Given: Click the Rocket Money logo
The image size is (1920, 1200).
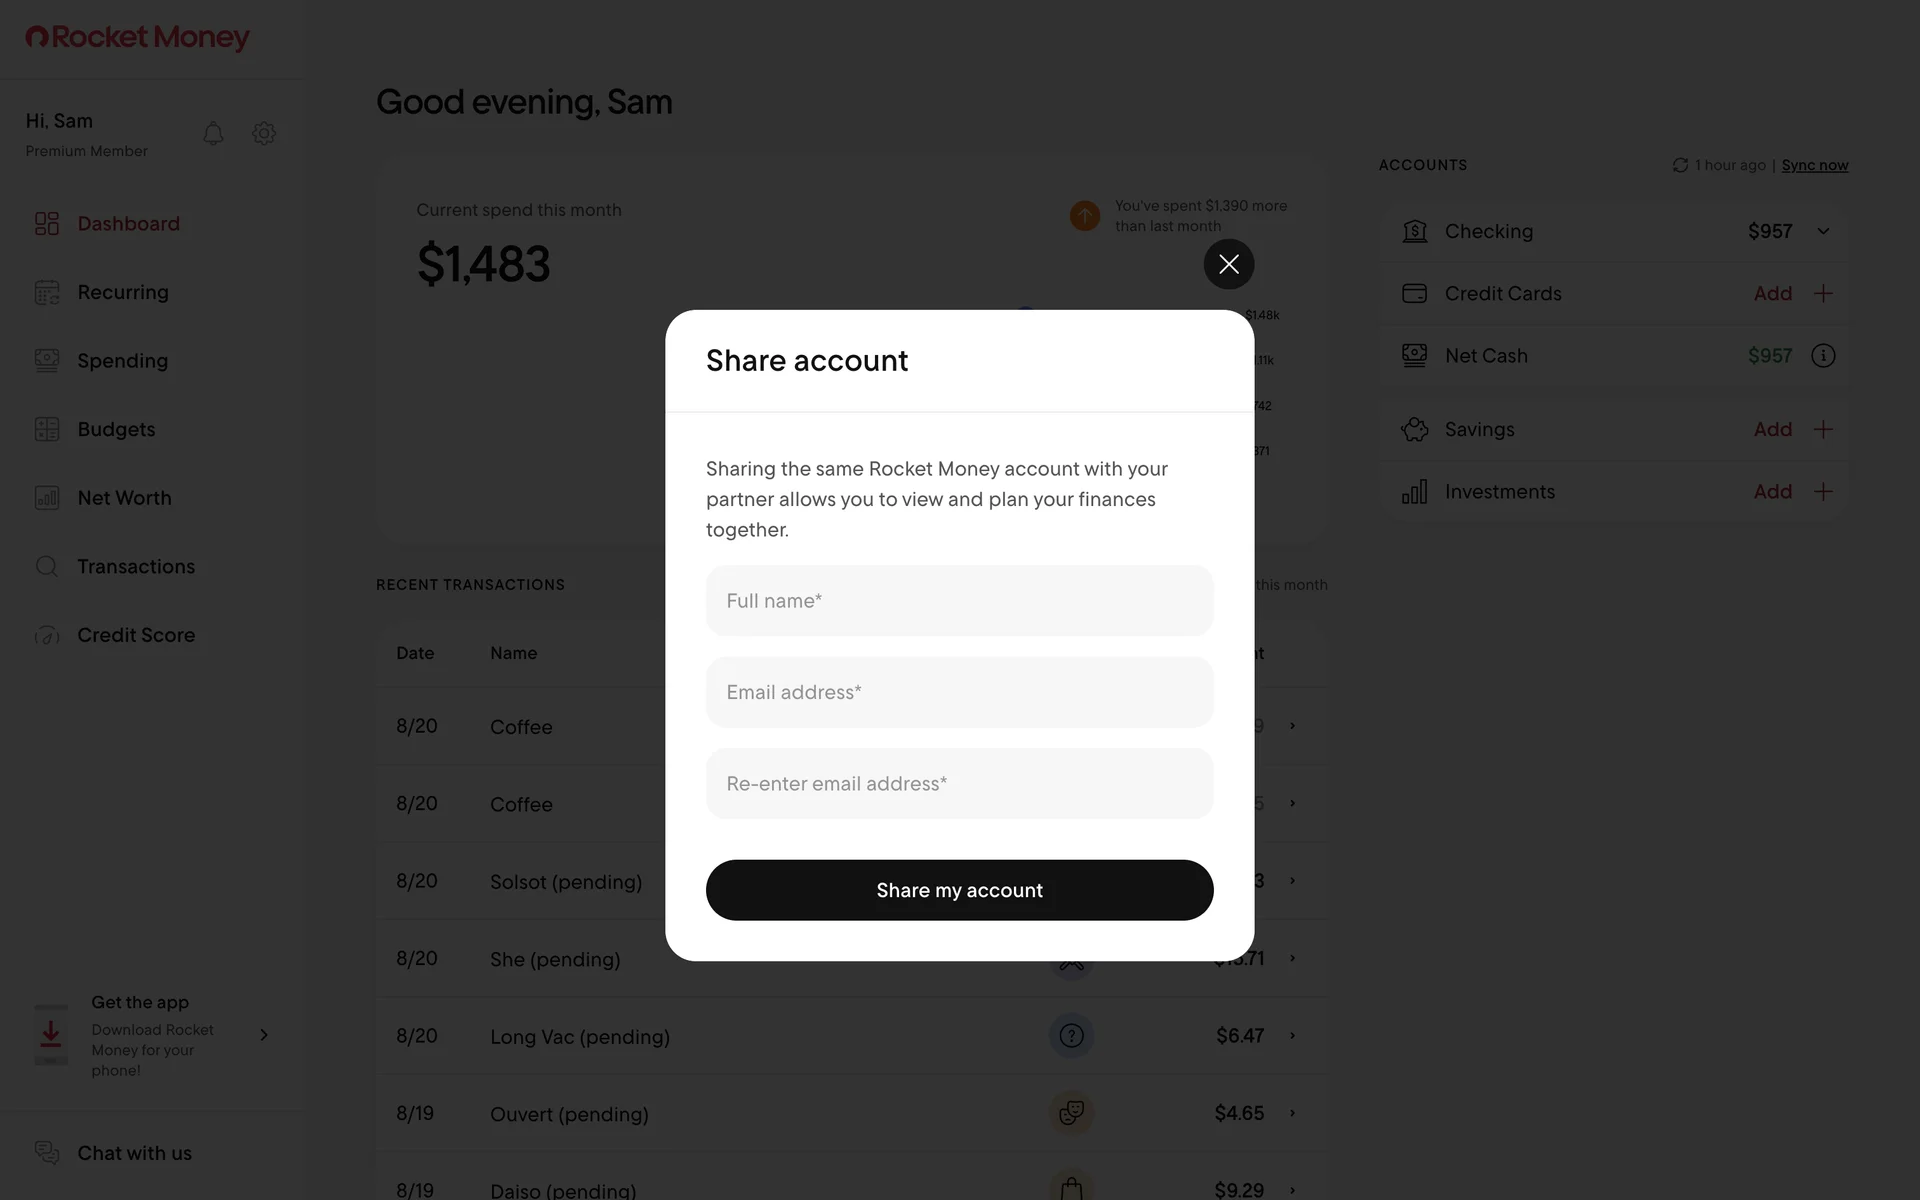Looking at the screenshot, I should tap(137, 37).
